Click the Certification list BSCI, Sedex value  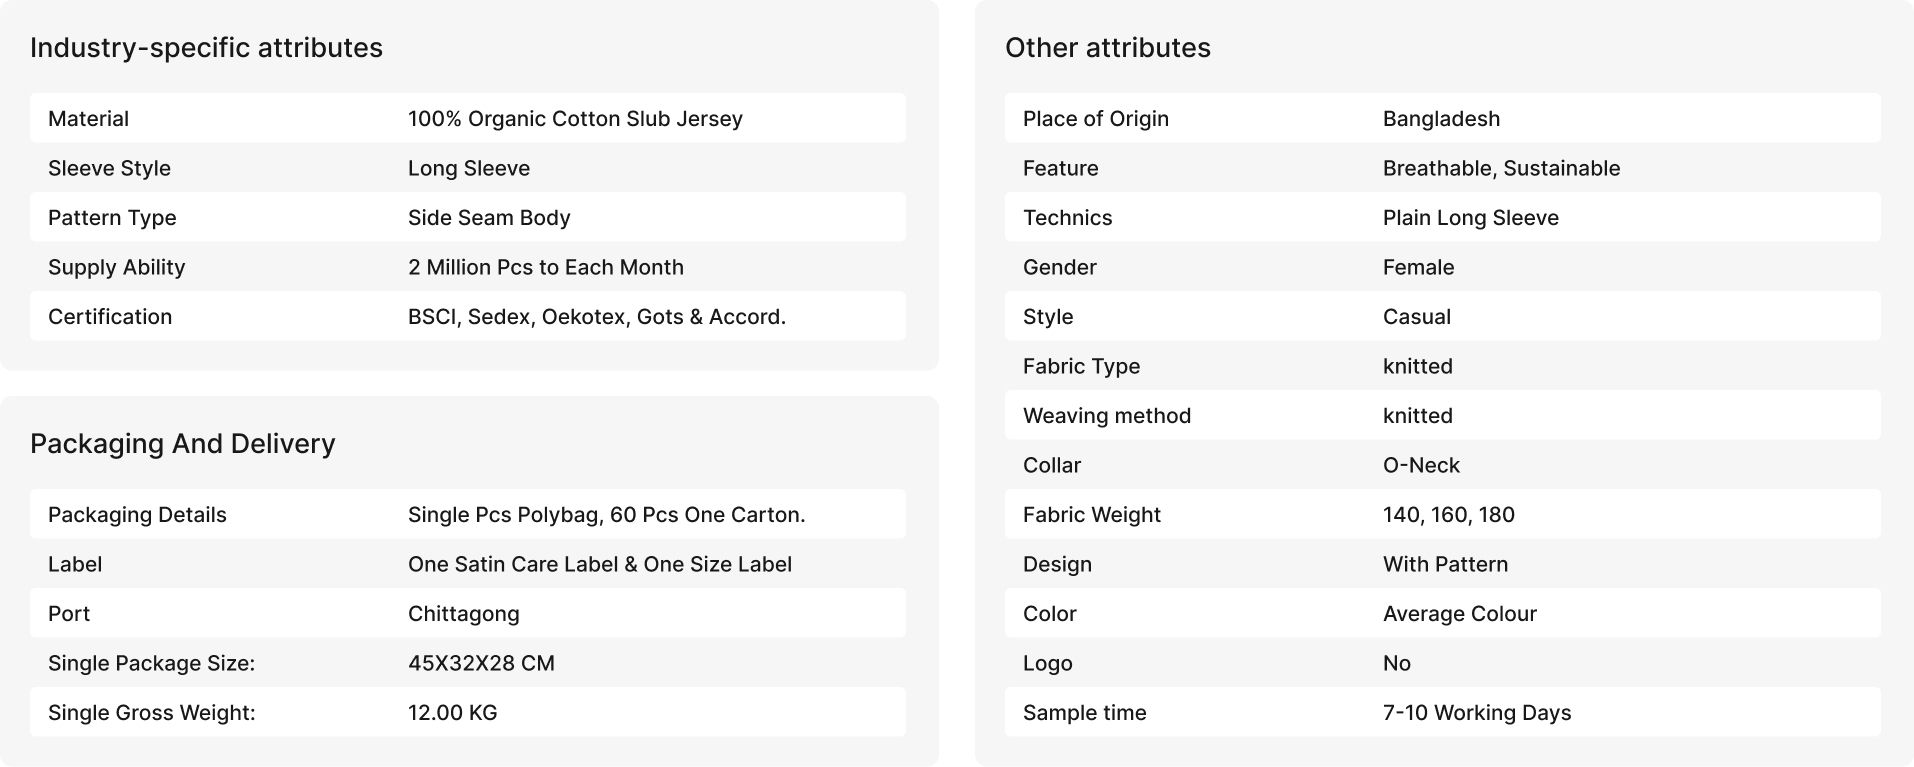point(596,317)
